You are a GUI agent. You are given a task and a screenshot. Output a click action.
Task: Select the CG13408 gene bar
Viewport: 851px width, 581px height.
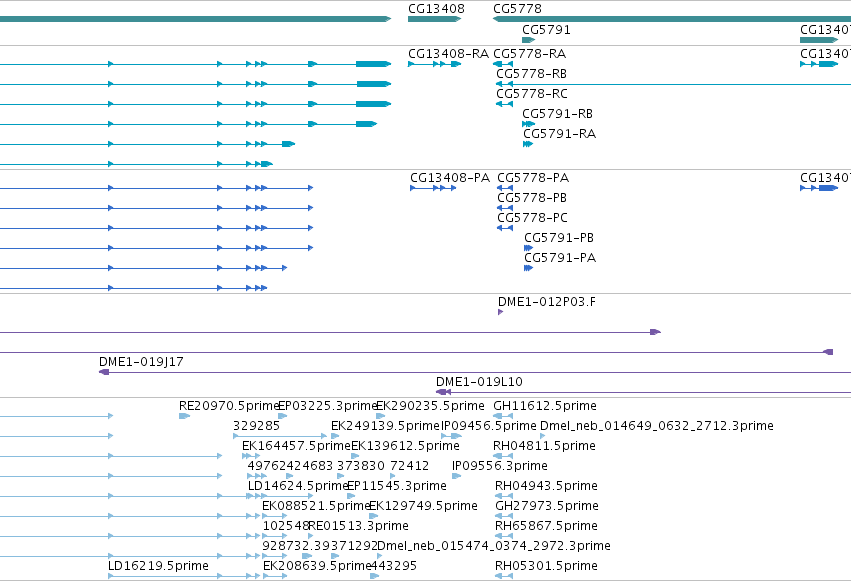pyautogui.click(x=434, y=19)
